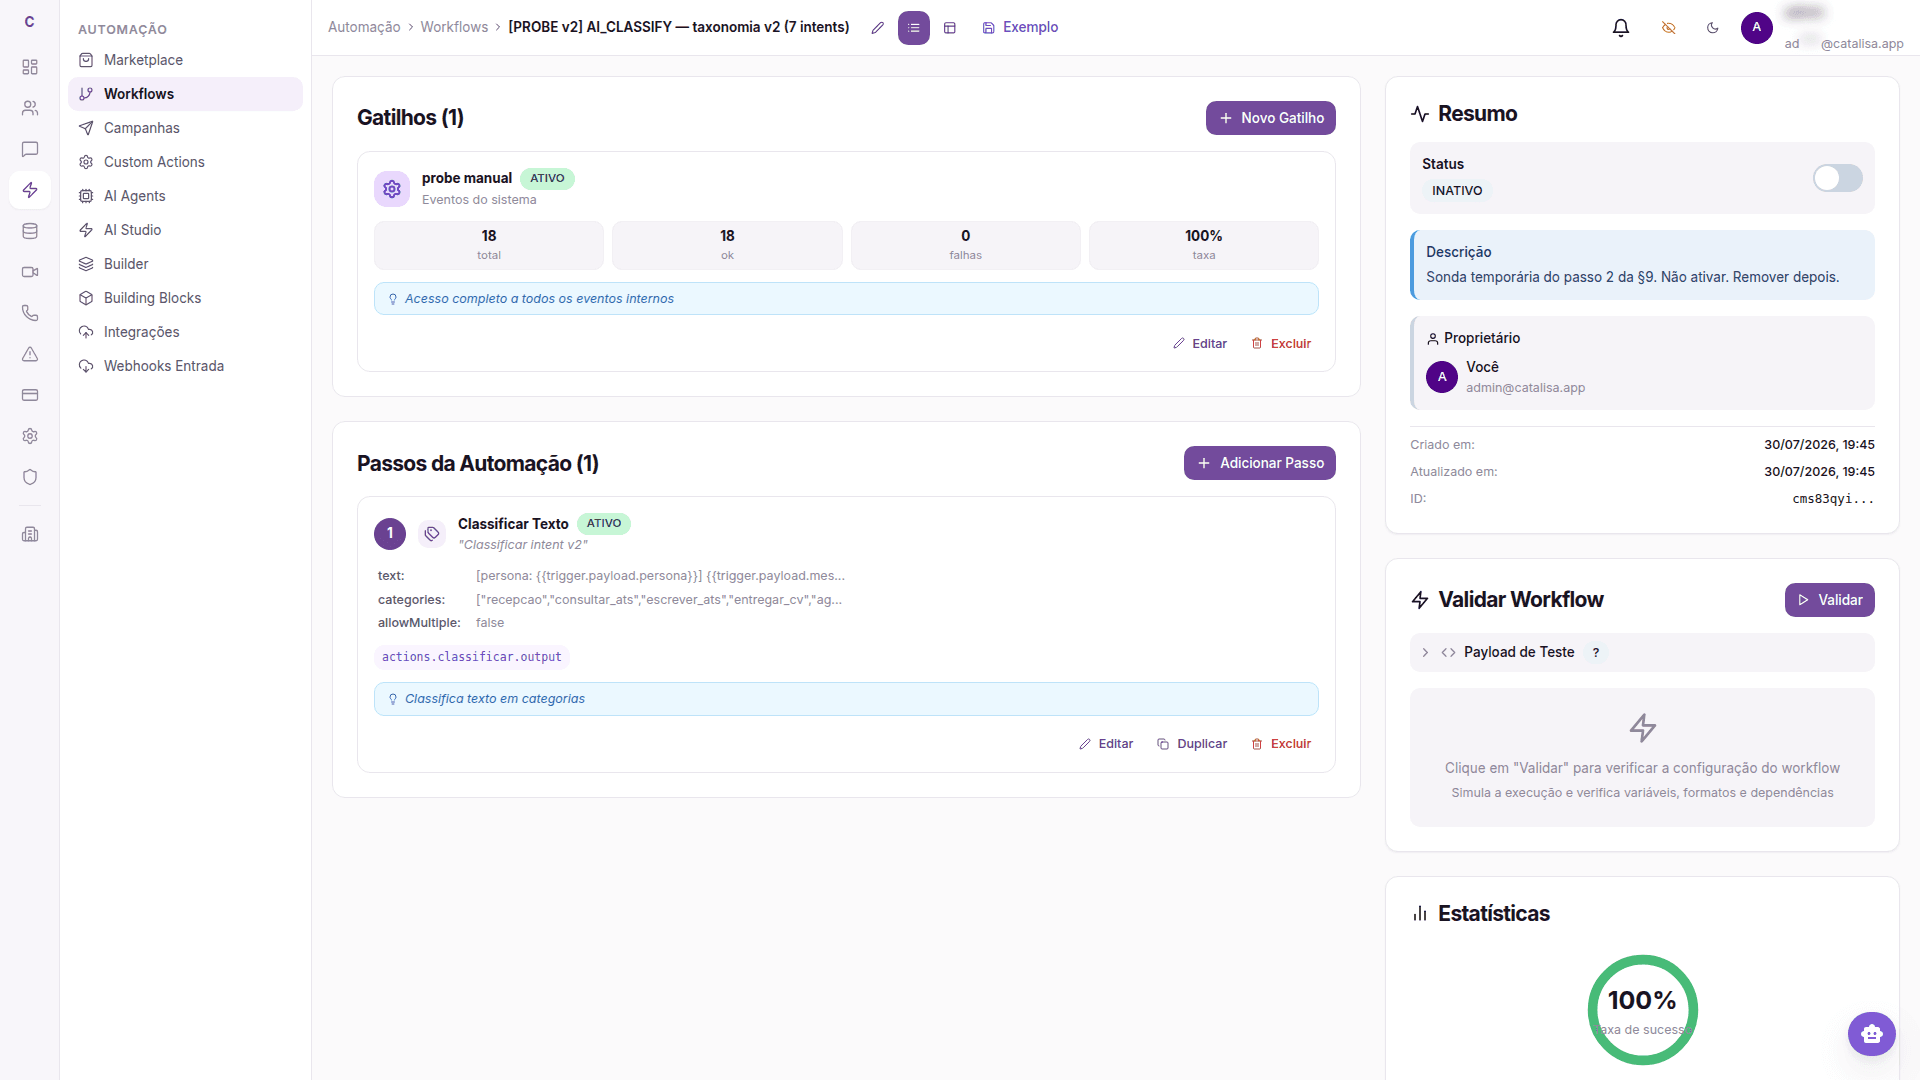Open the settings gear icon in left rail
Viewport: 1920px width, 1080px height.
pos(30,436)
